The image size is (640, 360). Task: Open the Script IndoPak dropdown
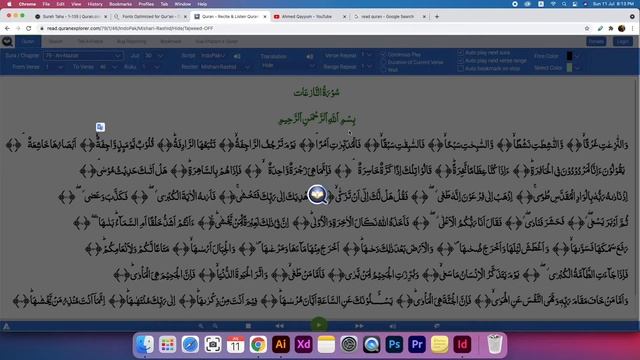click(x=214, y=56)
